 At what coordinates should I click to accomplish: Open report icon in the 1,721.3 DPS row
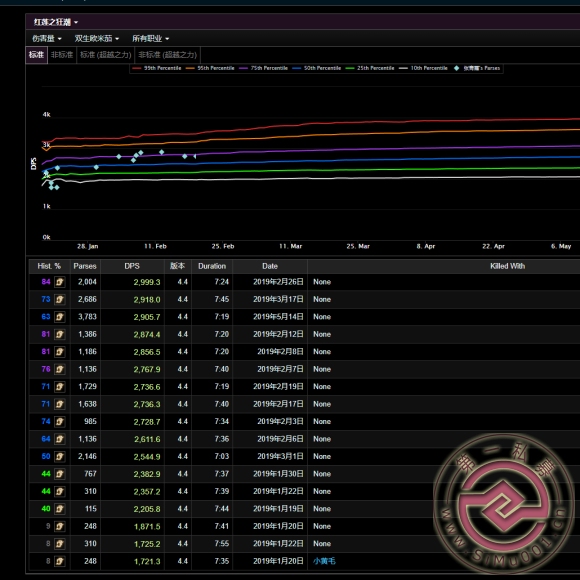(x=60, y=561)
